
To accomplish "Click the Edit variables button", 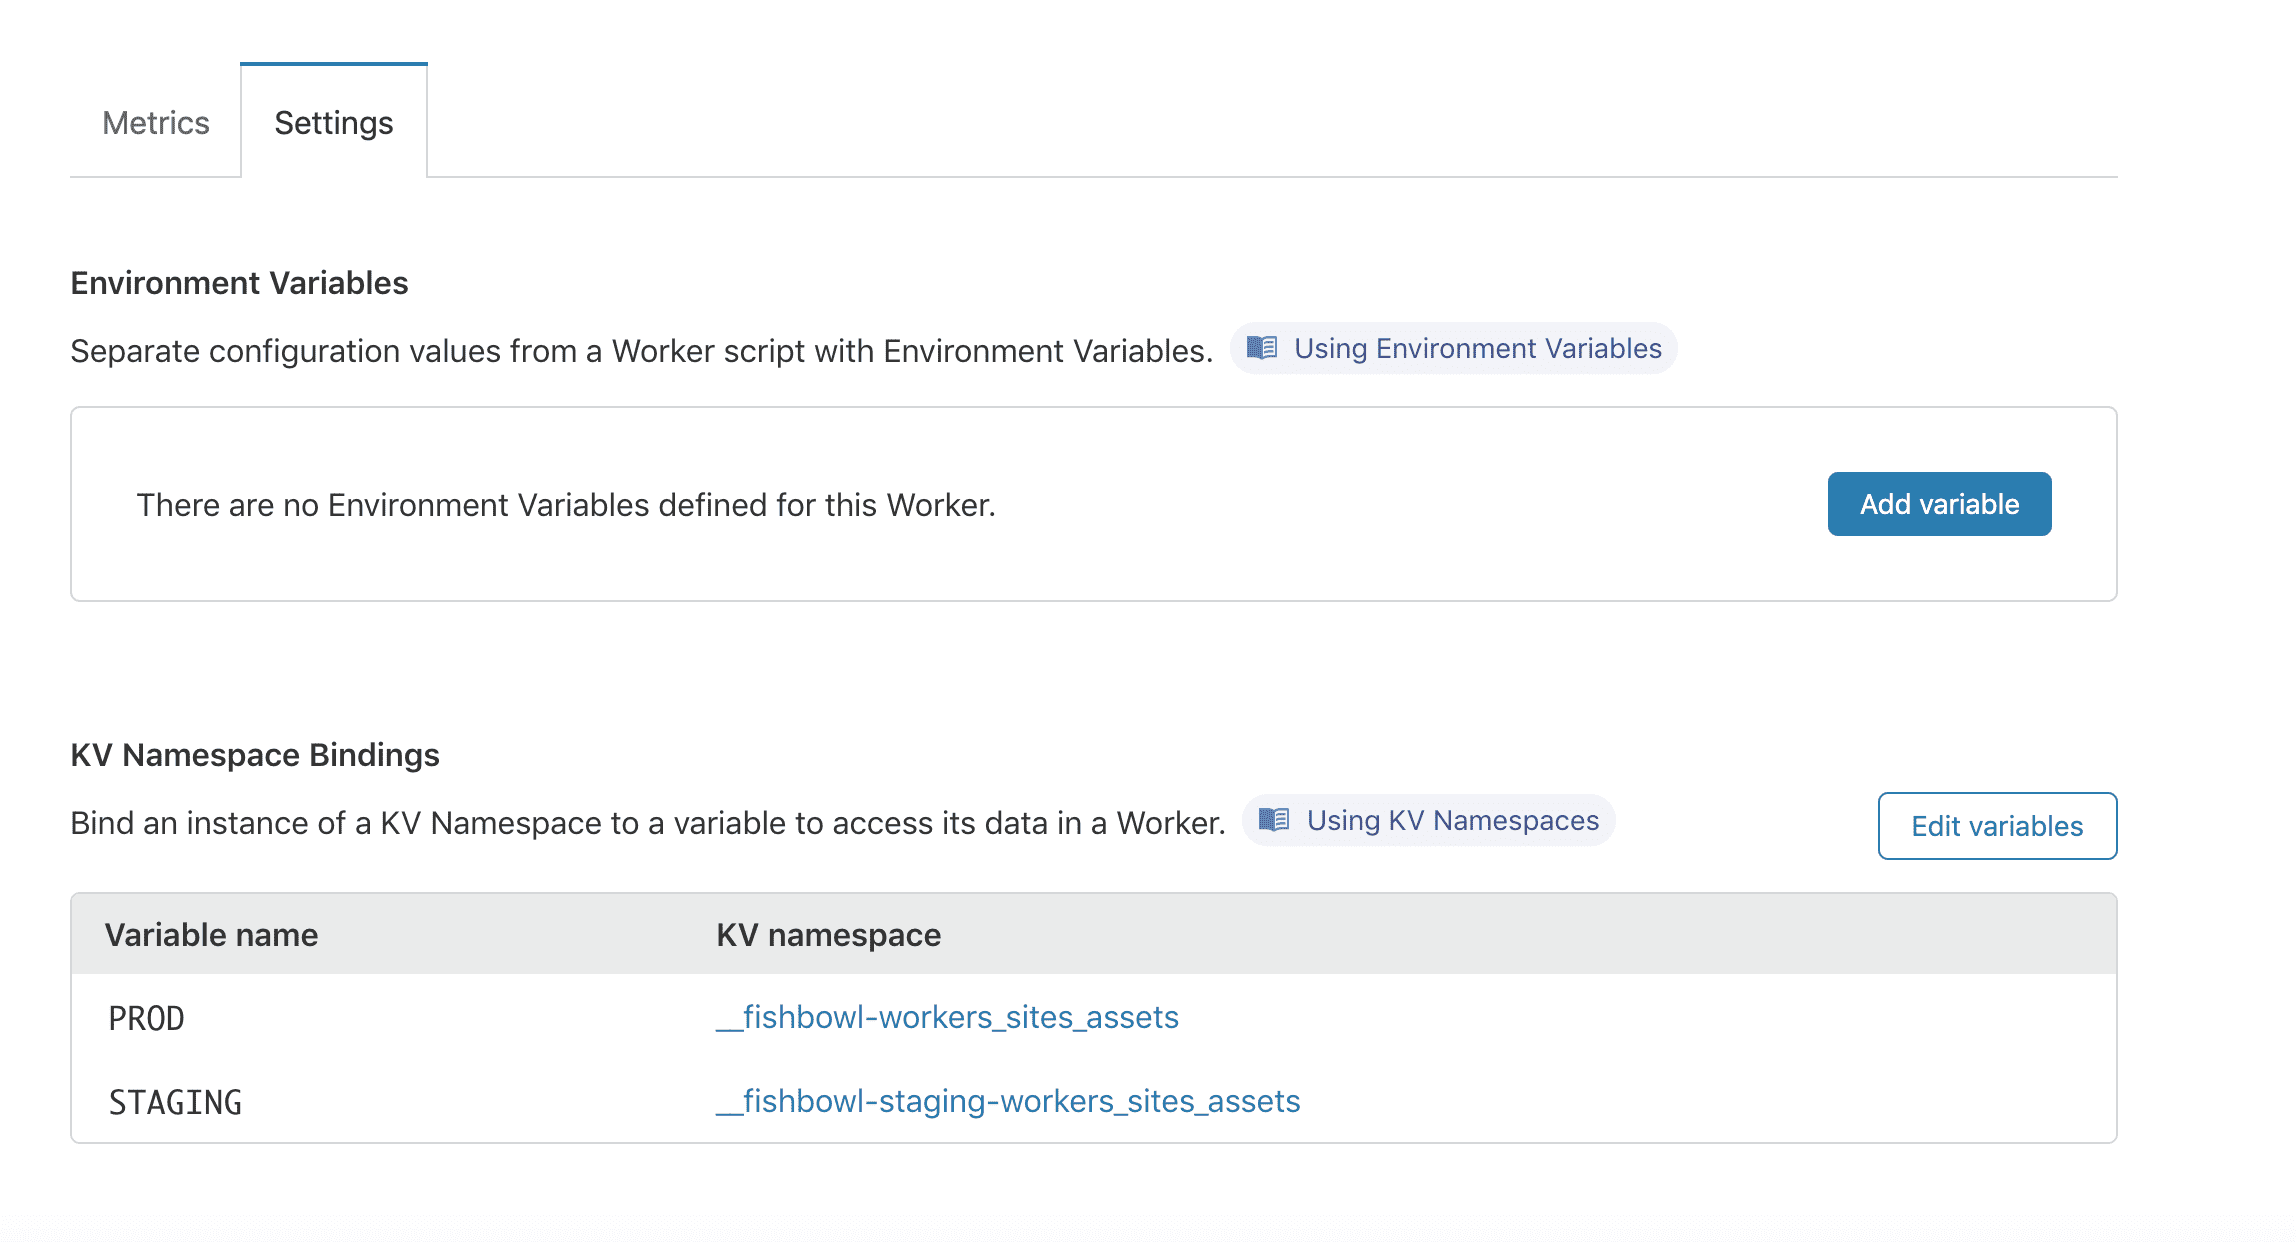I will coord(1997,826).
